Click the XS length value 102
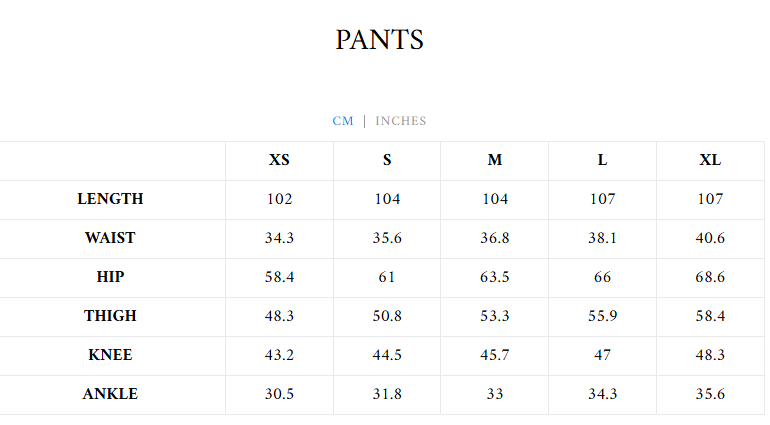The width and height of the screenshot is (770, 425). pyautogui.click(x=280, y=199)
